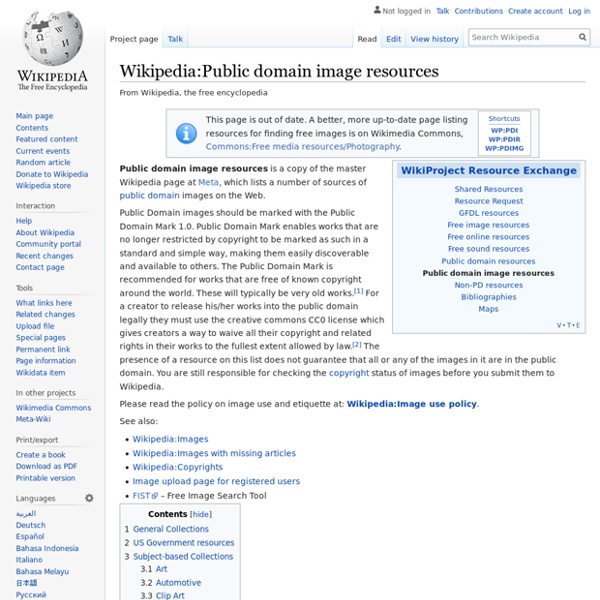The image size is (600, 600).
Task: Click the WP:PDI shortcut
Action: (504, 130)
